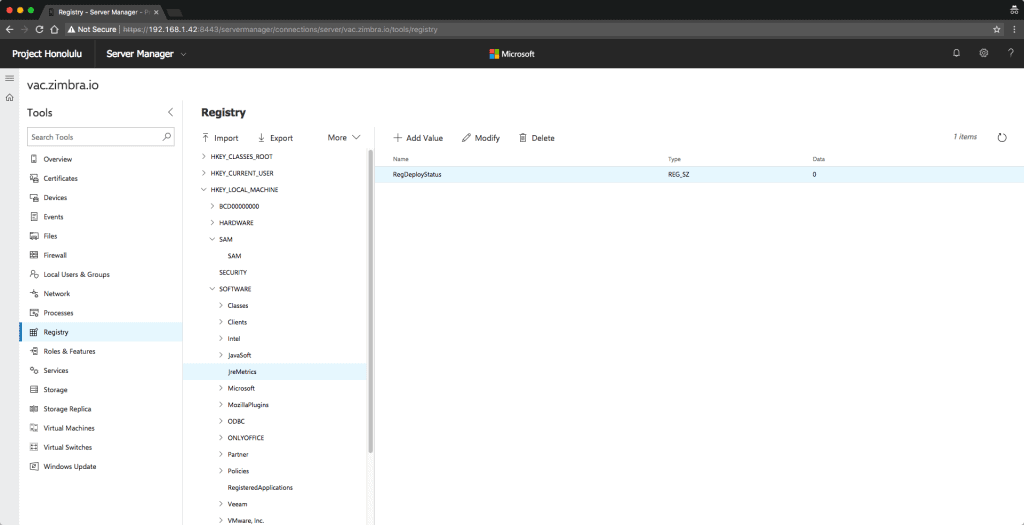Select the JreMetrics registry key

coord(242,372)
